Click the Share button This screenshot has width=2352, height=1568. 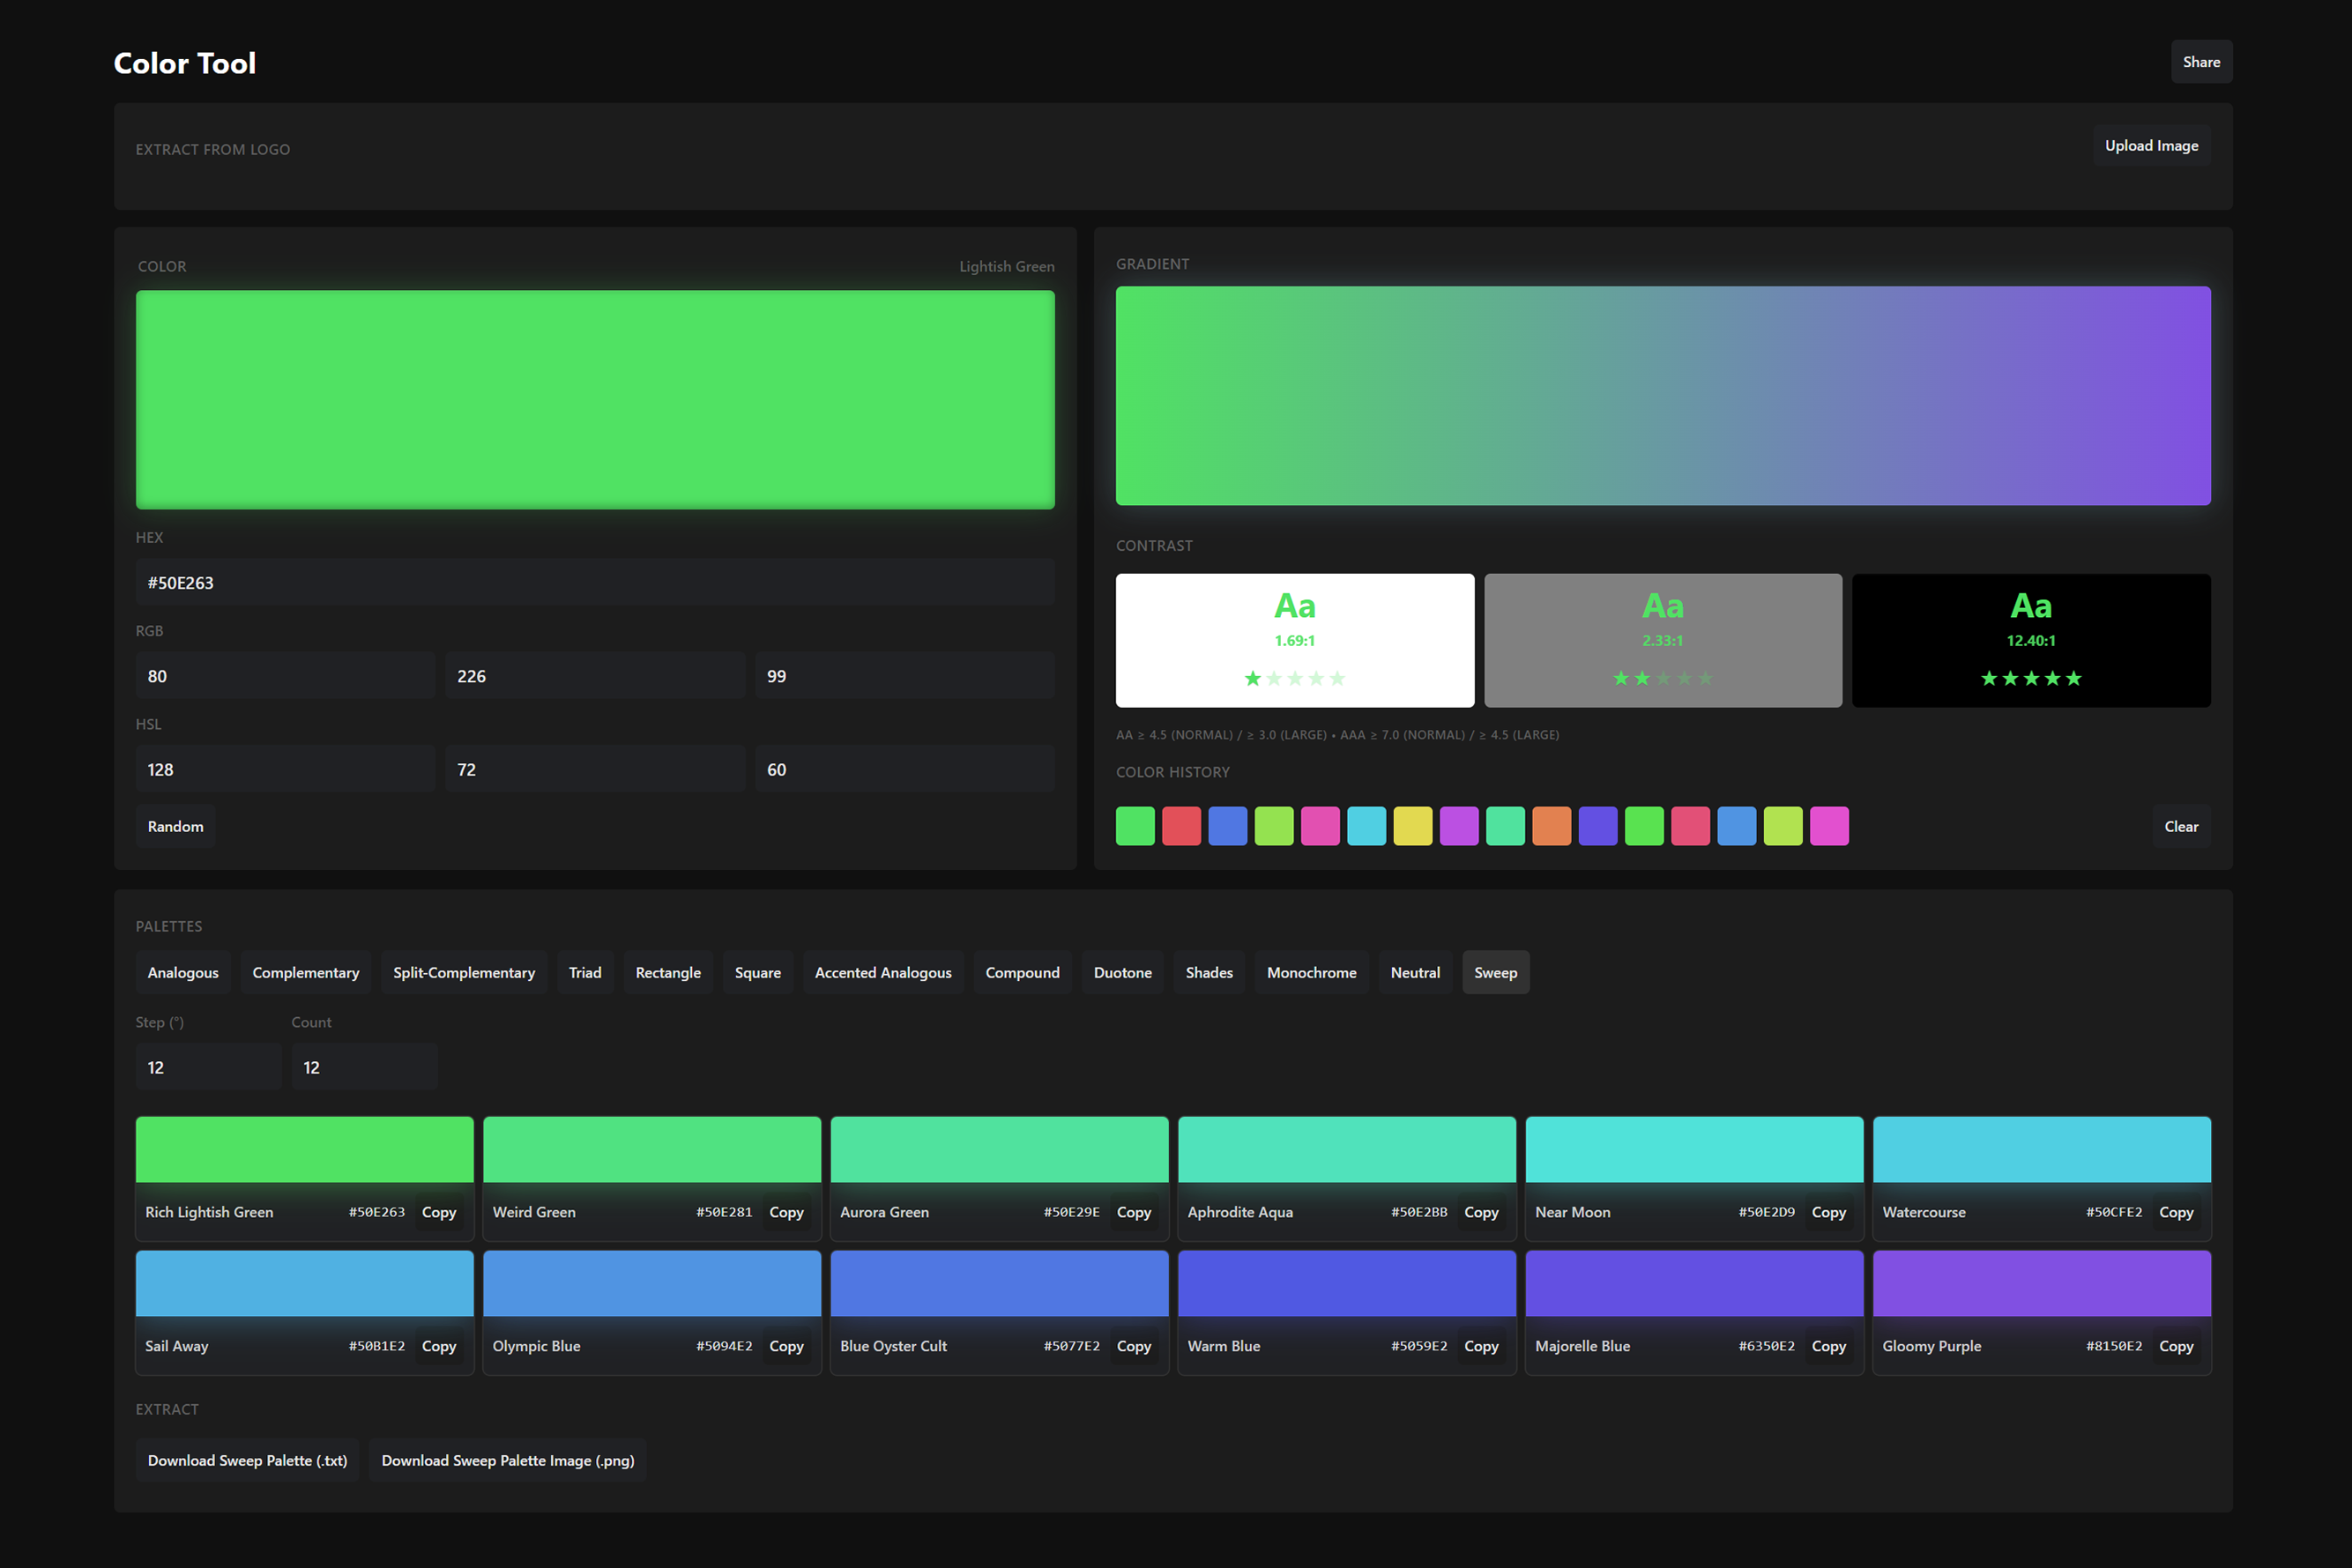point(2200,62)
